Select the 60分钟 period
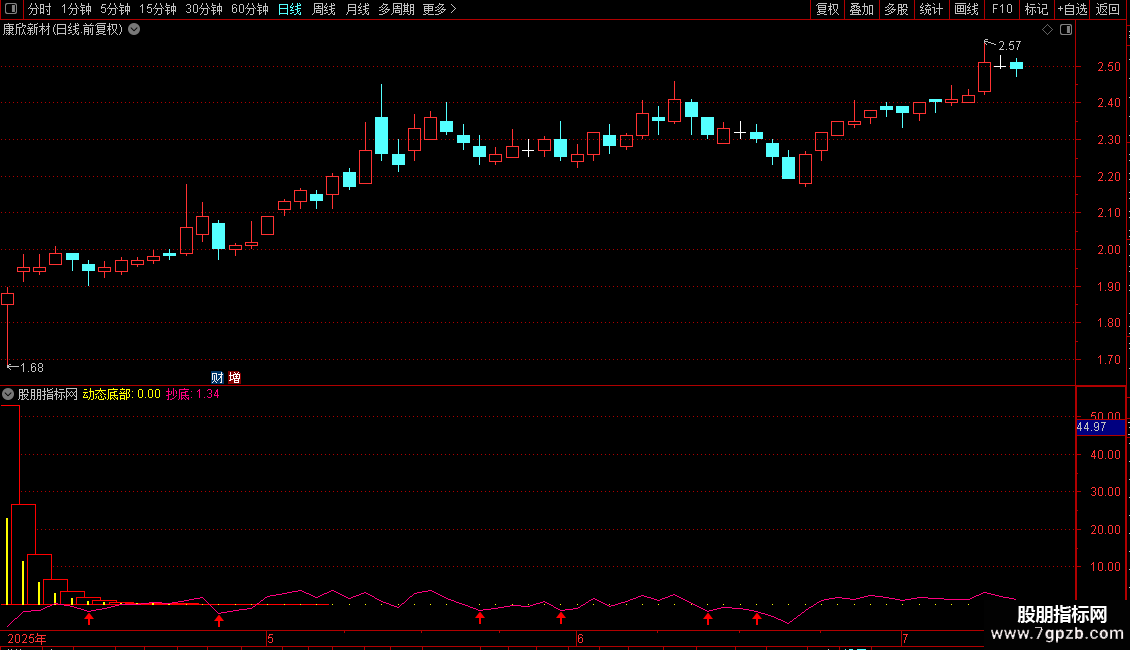The height and width of the screenshot is (650, 1130). point(249,9)
